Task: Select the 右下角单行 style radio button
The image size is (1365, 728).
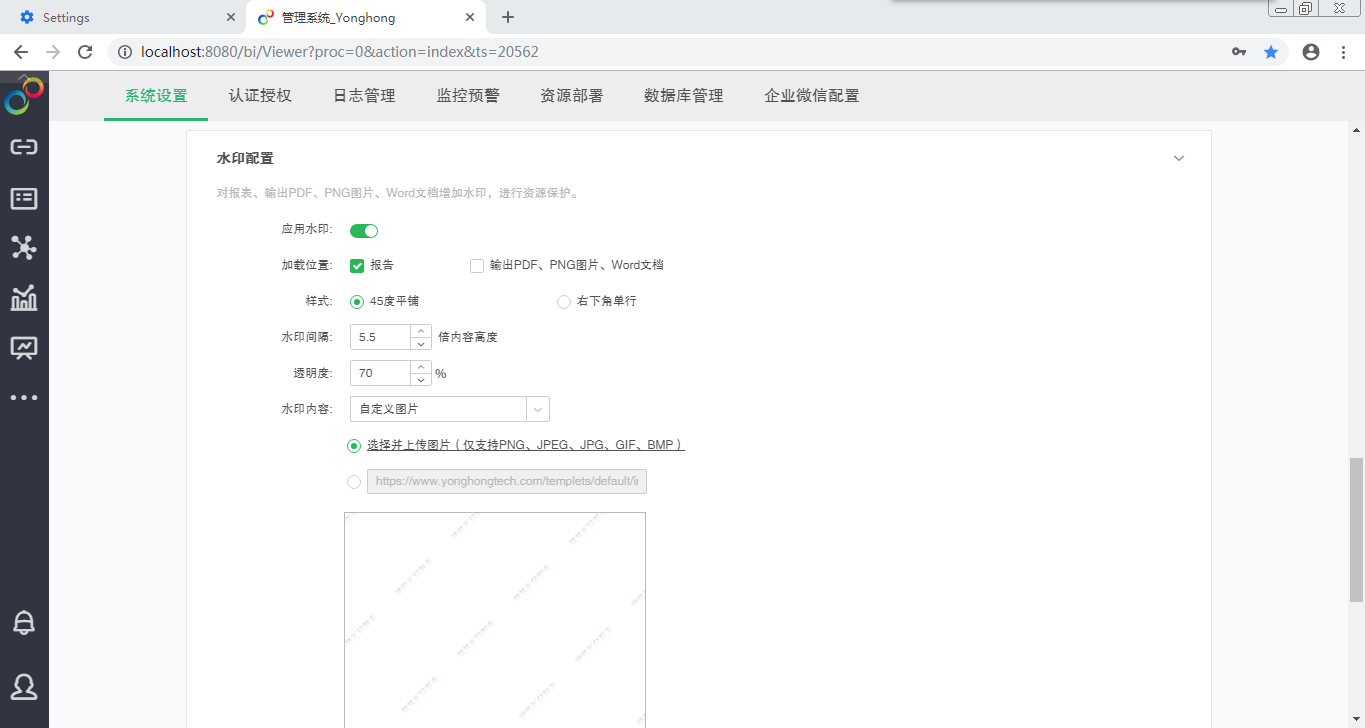Action: click(x=564, y=302)
